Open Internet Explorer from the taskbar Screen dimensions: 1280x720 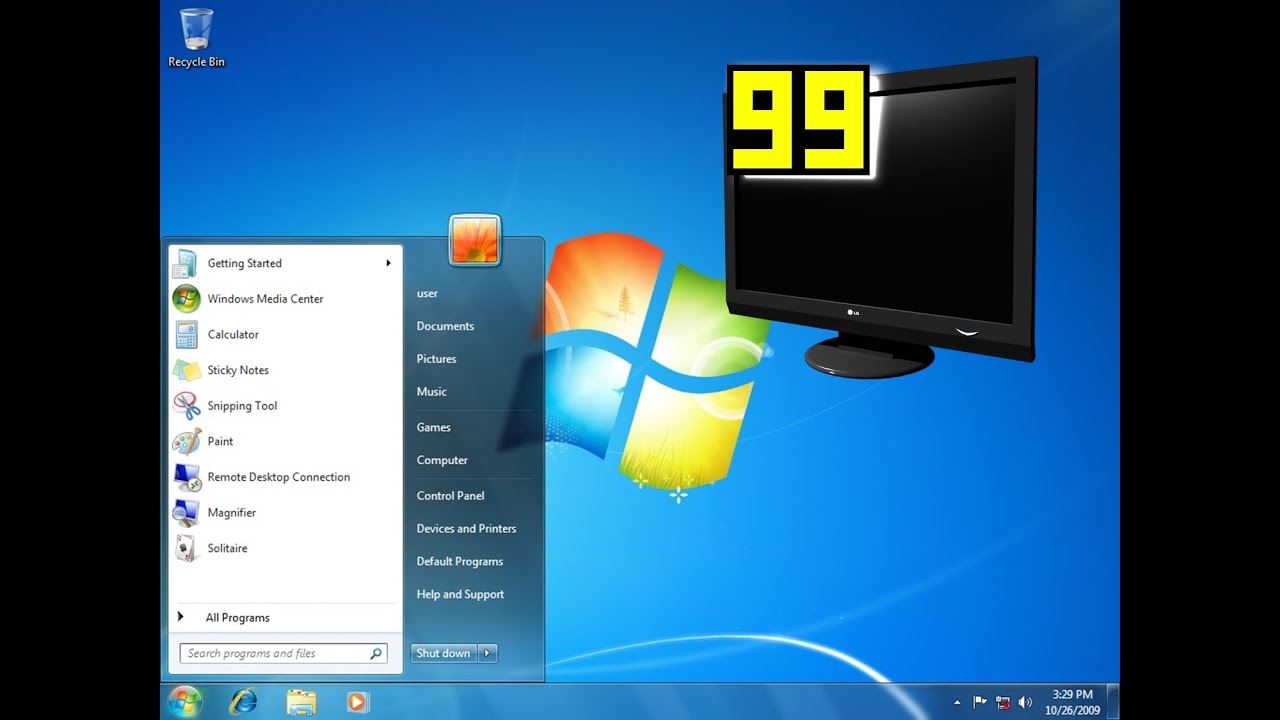coord(243,702)
